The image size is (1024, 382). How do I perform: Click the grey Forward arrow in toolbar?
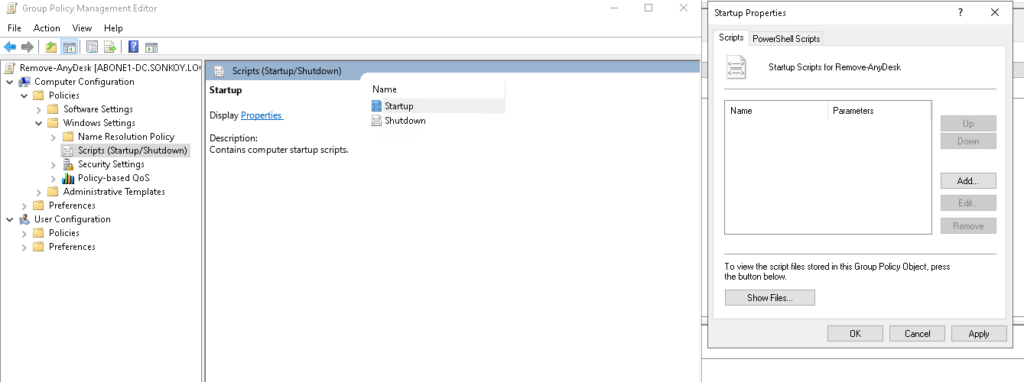click(x=27, y=47)
